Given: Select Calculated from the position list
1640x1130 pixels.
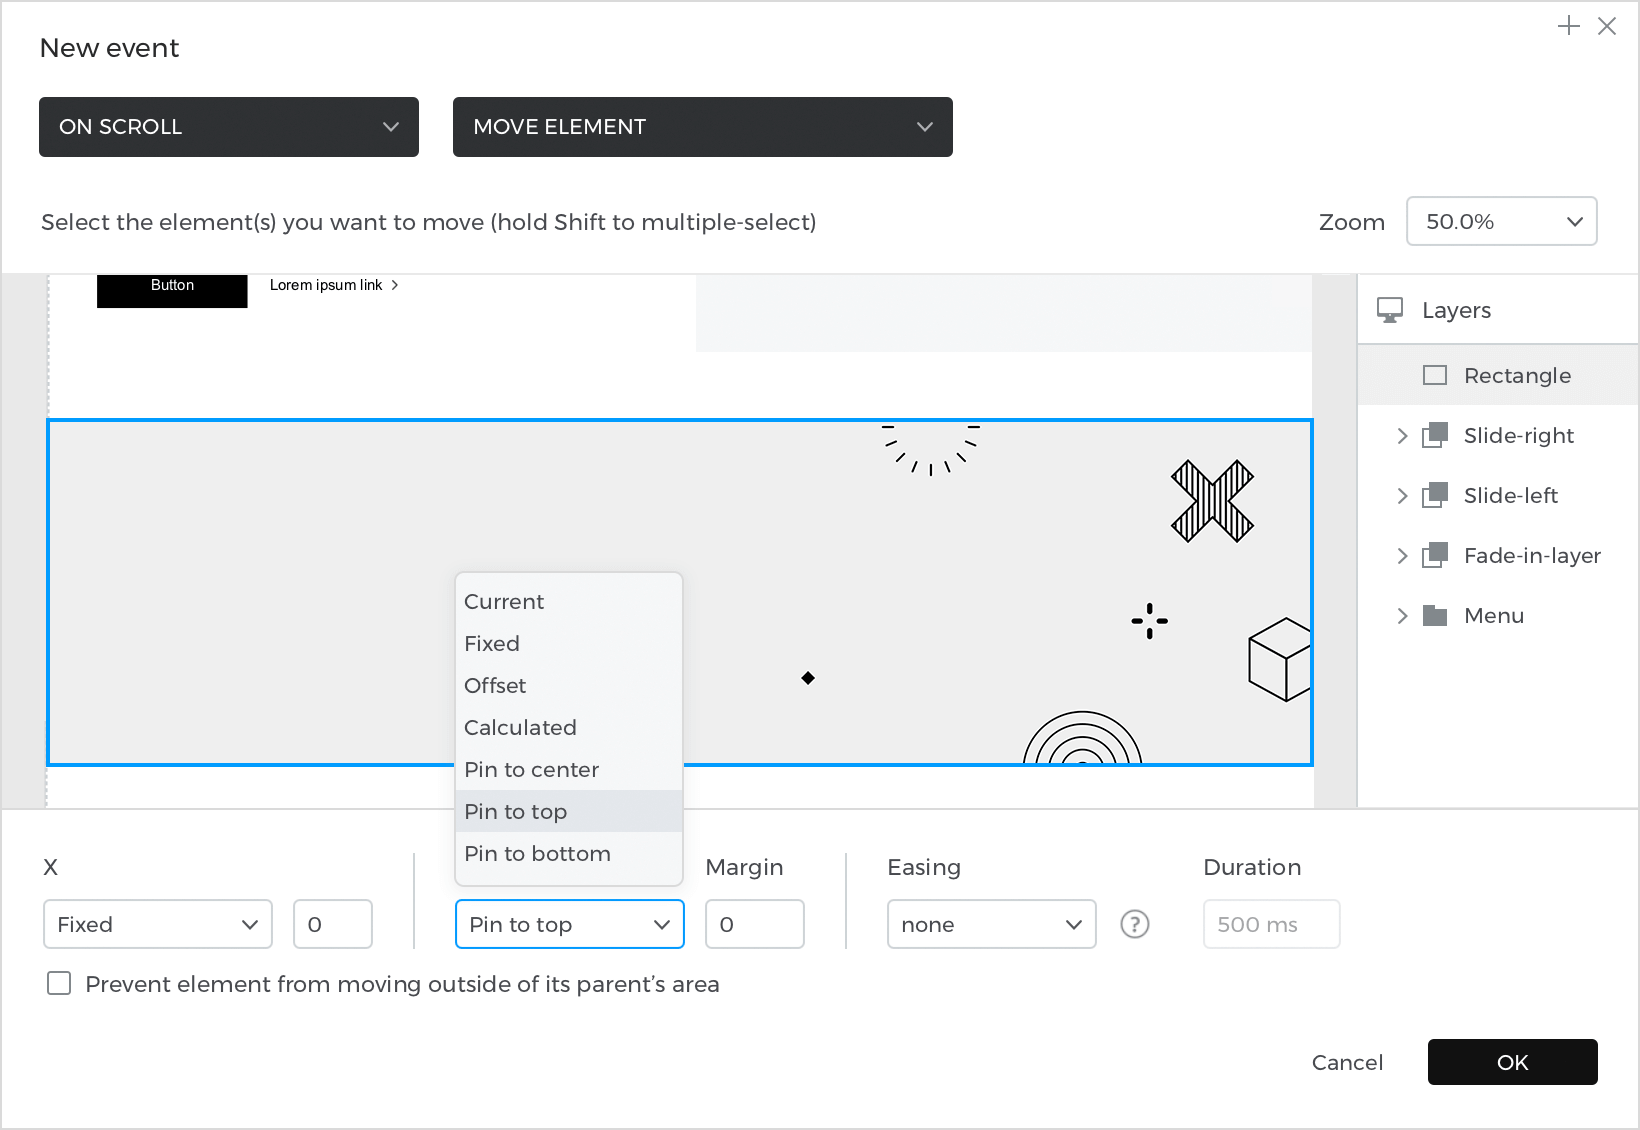Looking at the screenshot, I should pyautogui.click(x=520, y=728).
